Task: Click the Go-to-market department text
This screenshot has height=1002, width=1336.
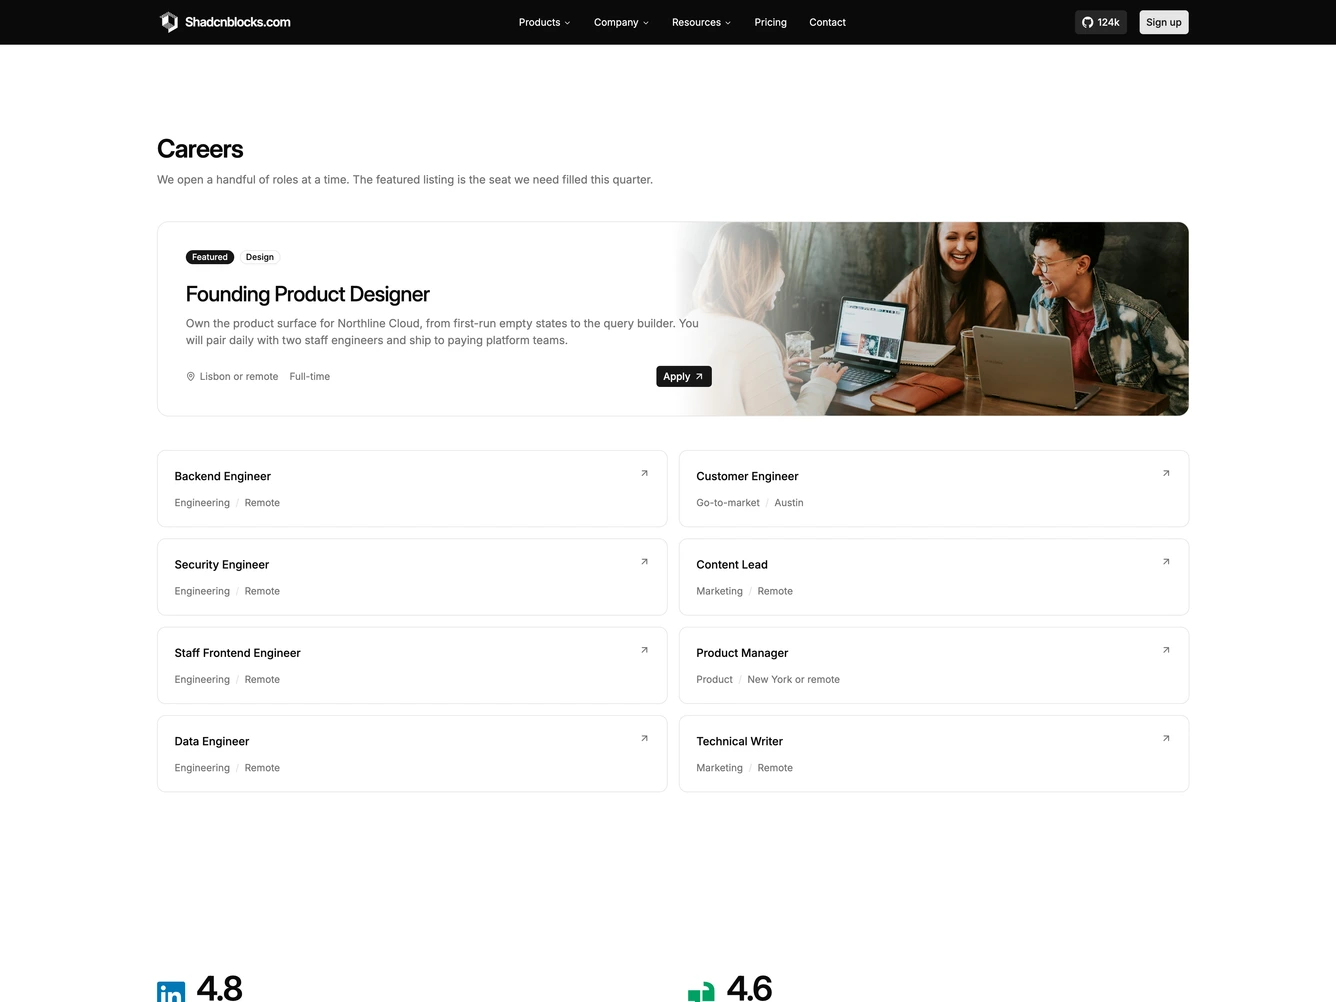Action: (728, 503)
